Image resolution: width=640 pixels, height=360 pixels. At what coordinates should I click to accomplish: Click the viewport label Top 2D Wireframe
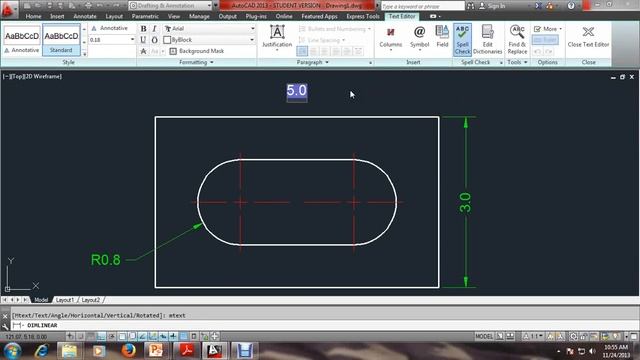tap(32, 76)
